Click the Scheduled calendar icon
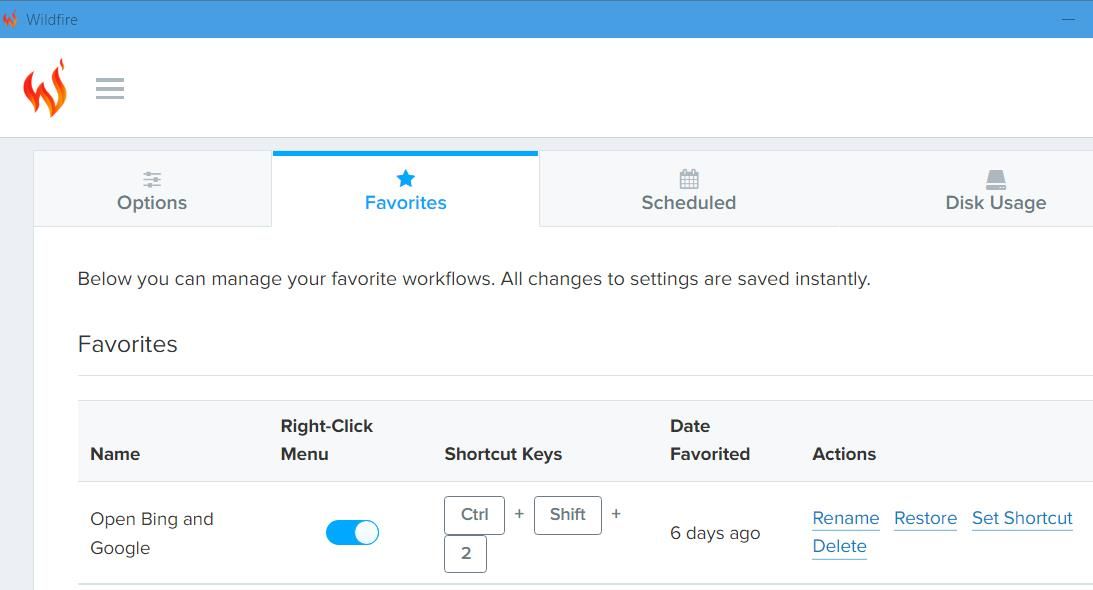This screenshot has height=590, width=1093. (689, 179)
